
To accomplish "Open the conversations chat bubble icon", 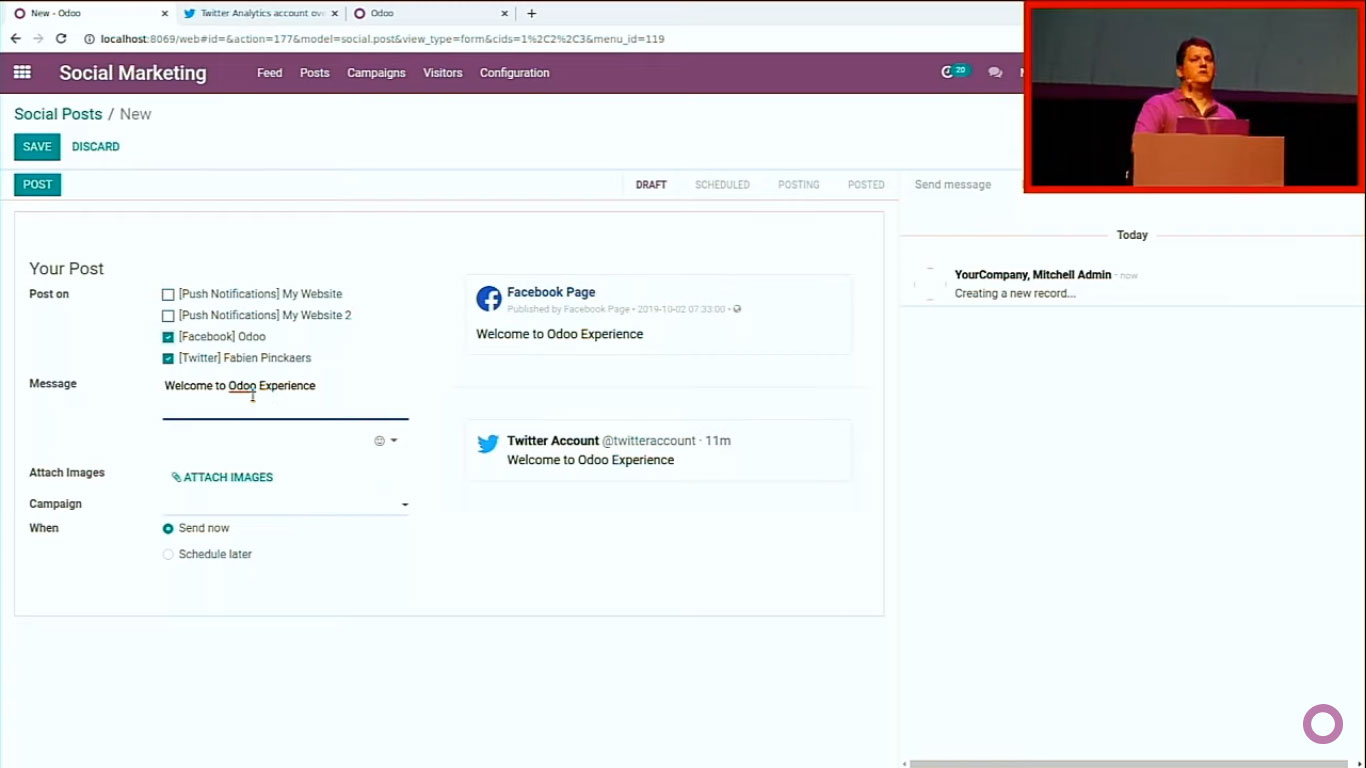I will click(995, 73).
